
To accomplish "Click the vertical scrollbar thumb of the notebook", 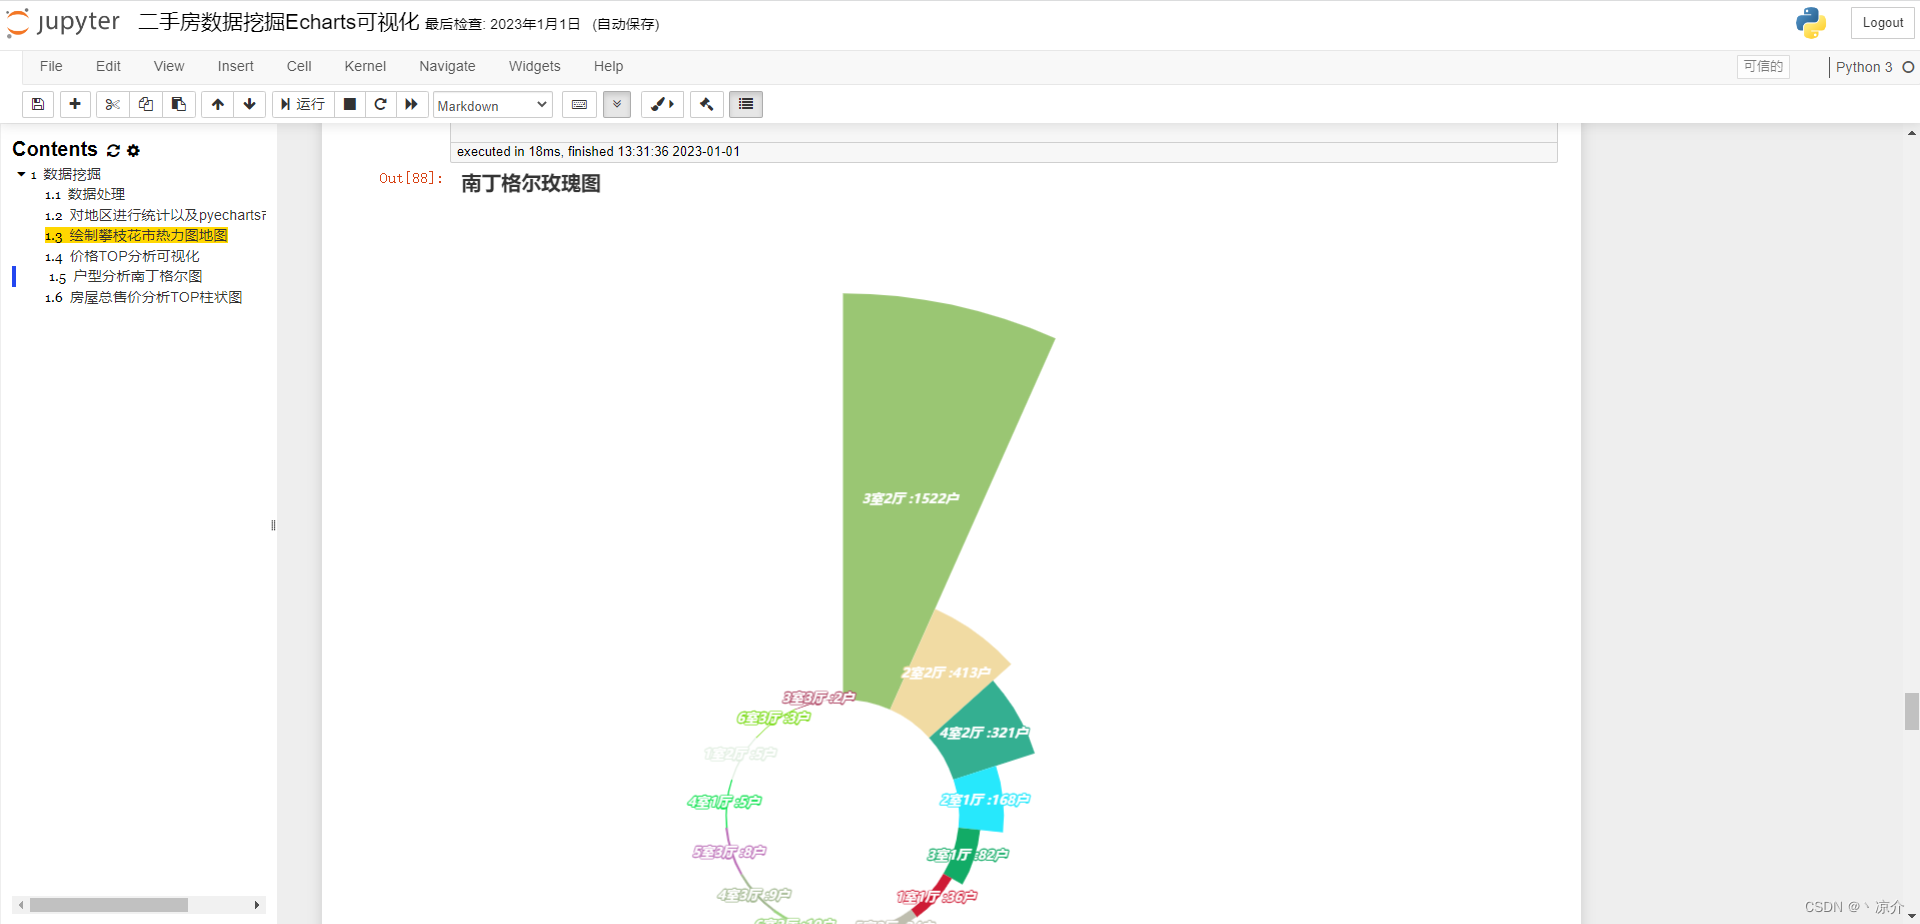I will pos(1911,712).
